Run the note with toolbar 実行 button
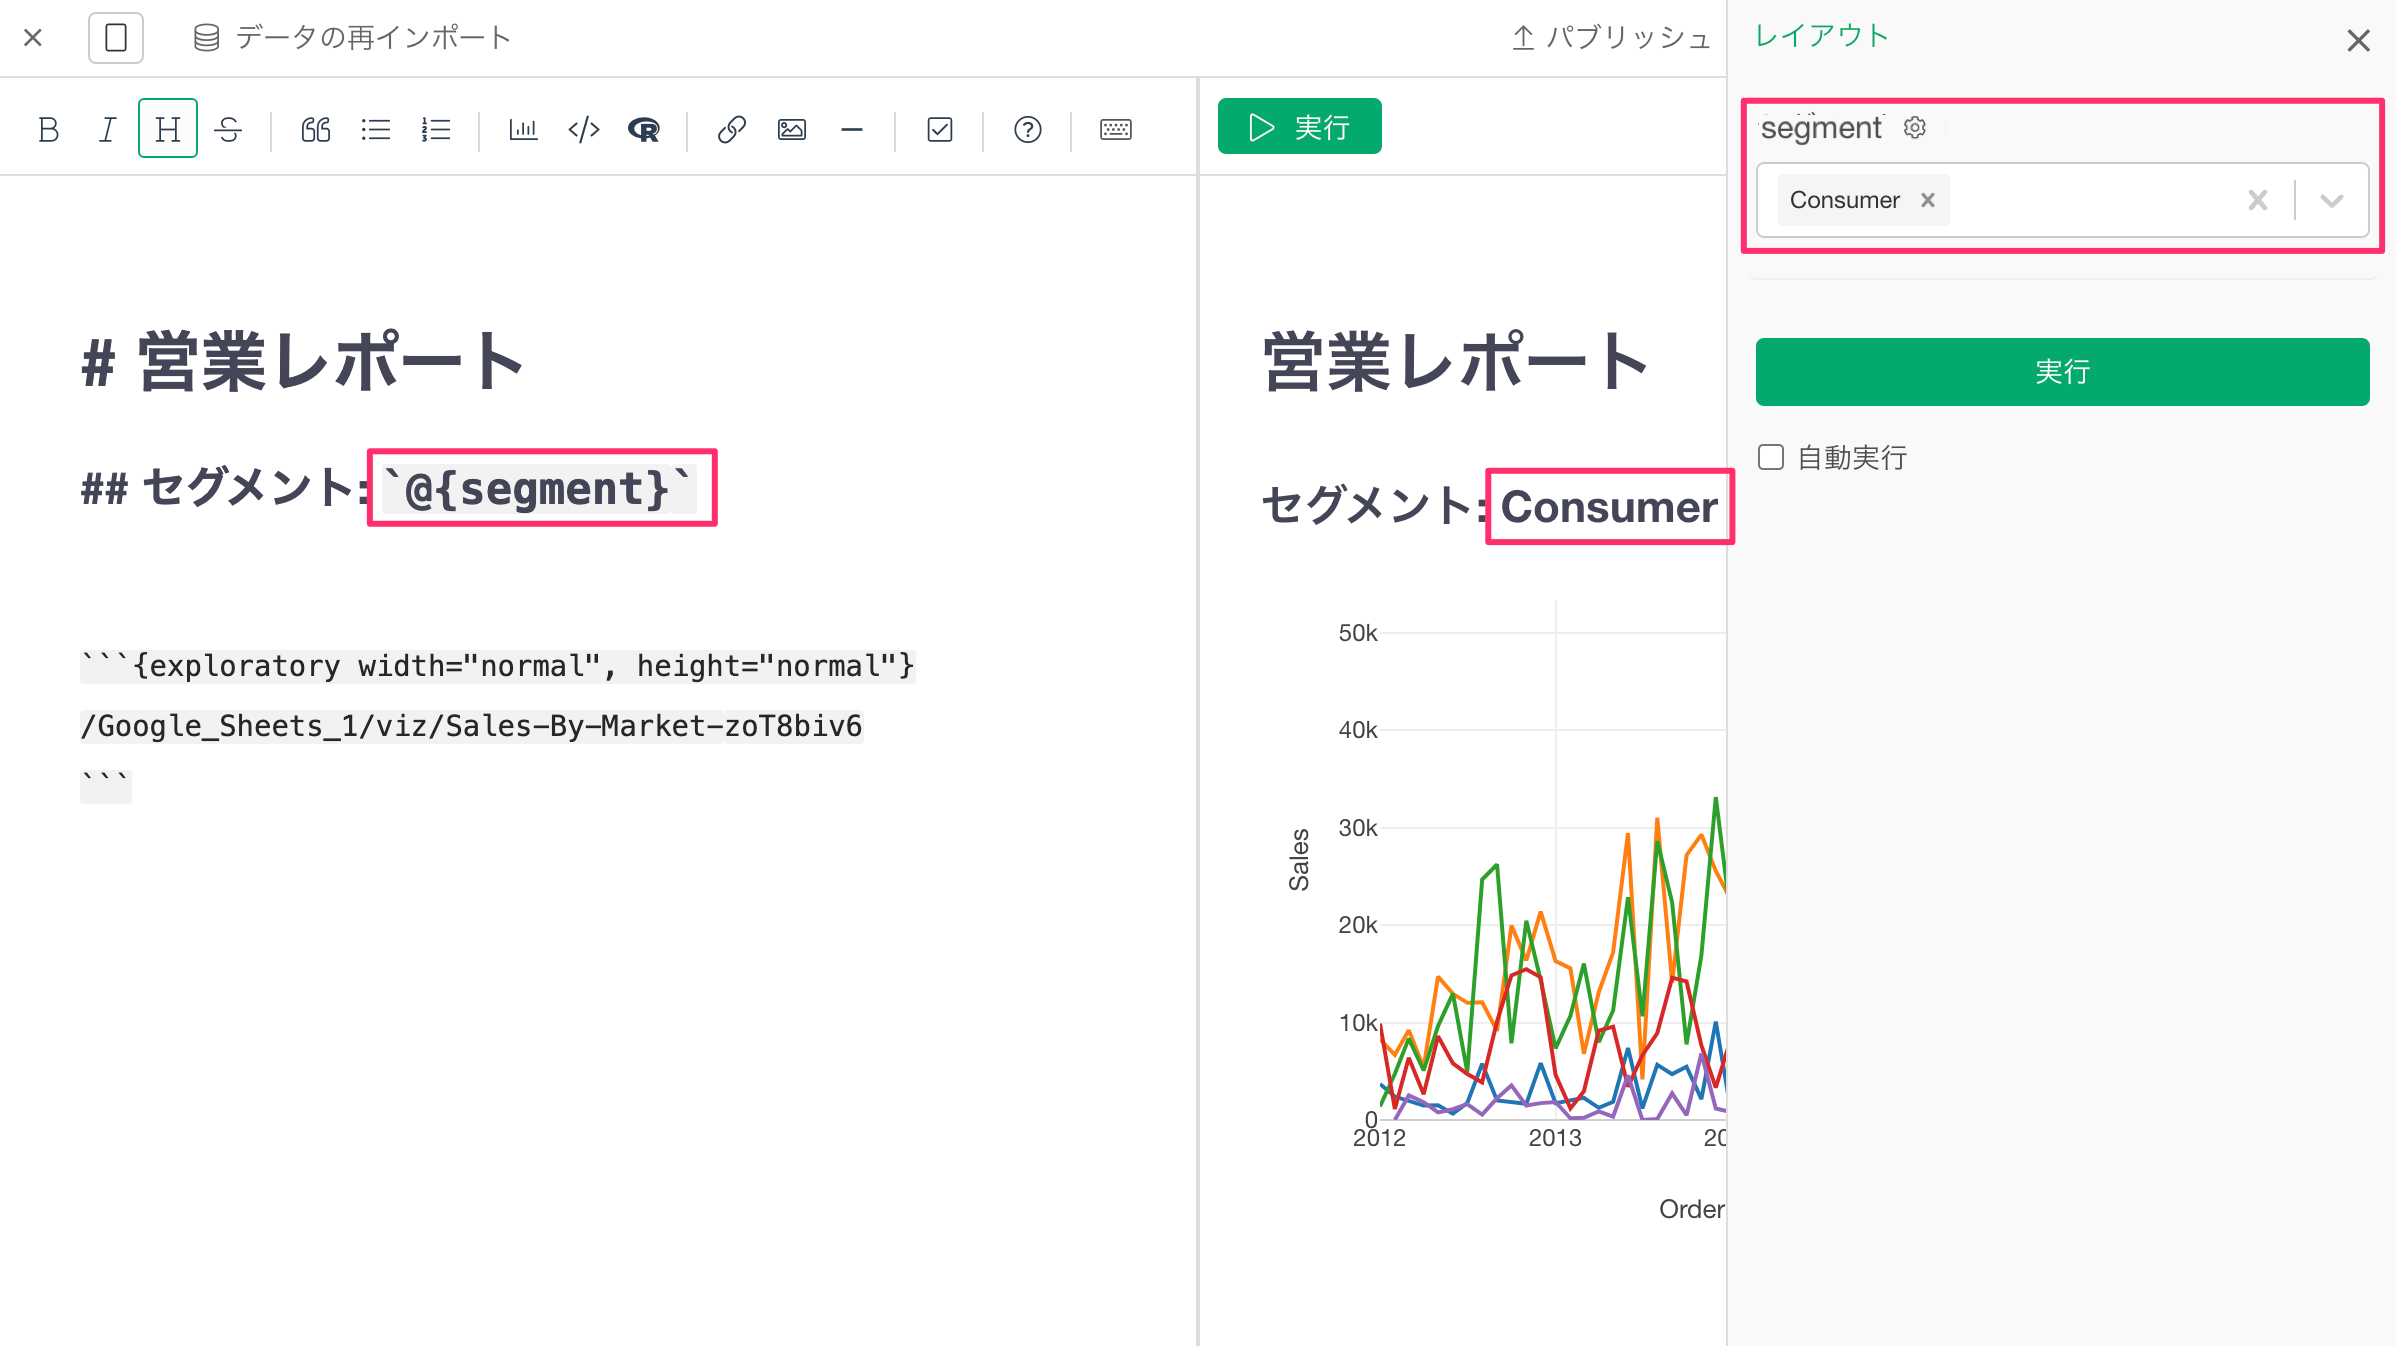The image size is (2396, 1346). tap(1300, 126)
